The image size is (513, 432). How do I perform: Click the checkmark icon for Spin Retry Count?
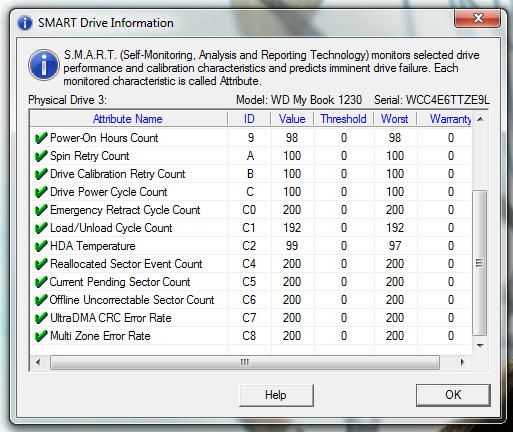(41, 156)
